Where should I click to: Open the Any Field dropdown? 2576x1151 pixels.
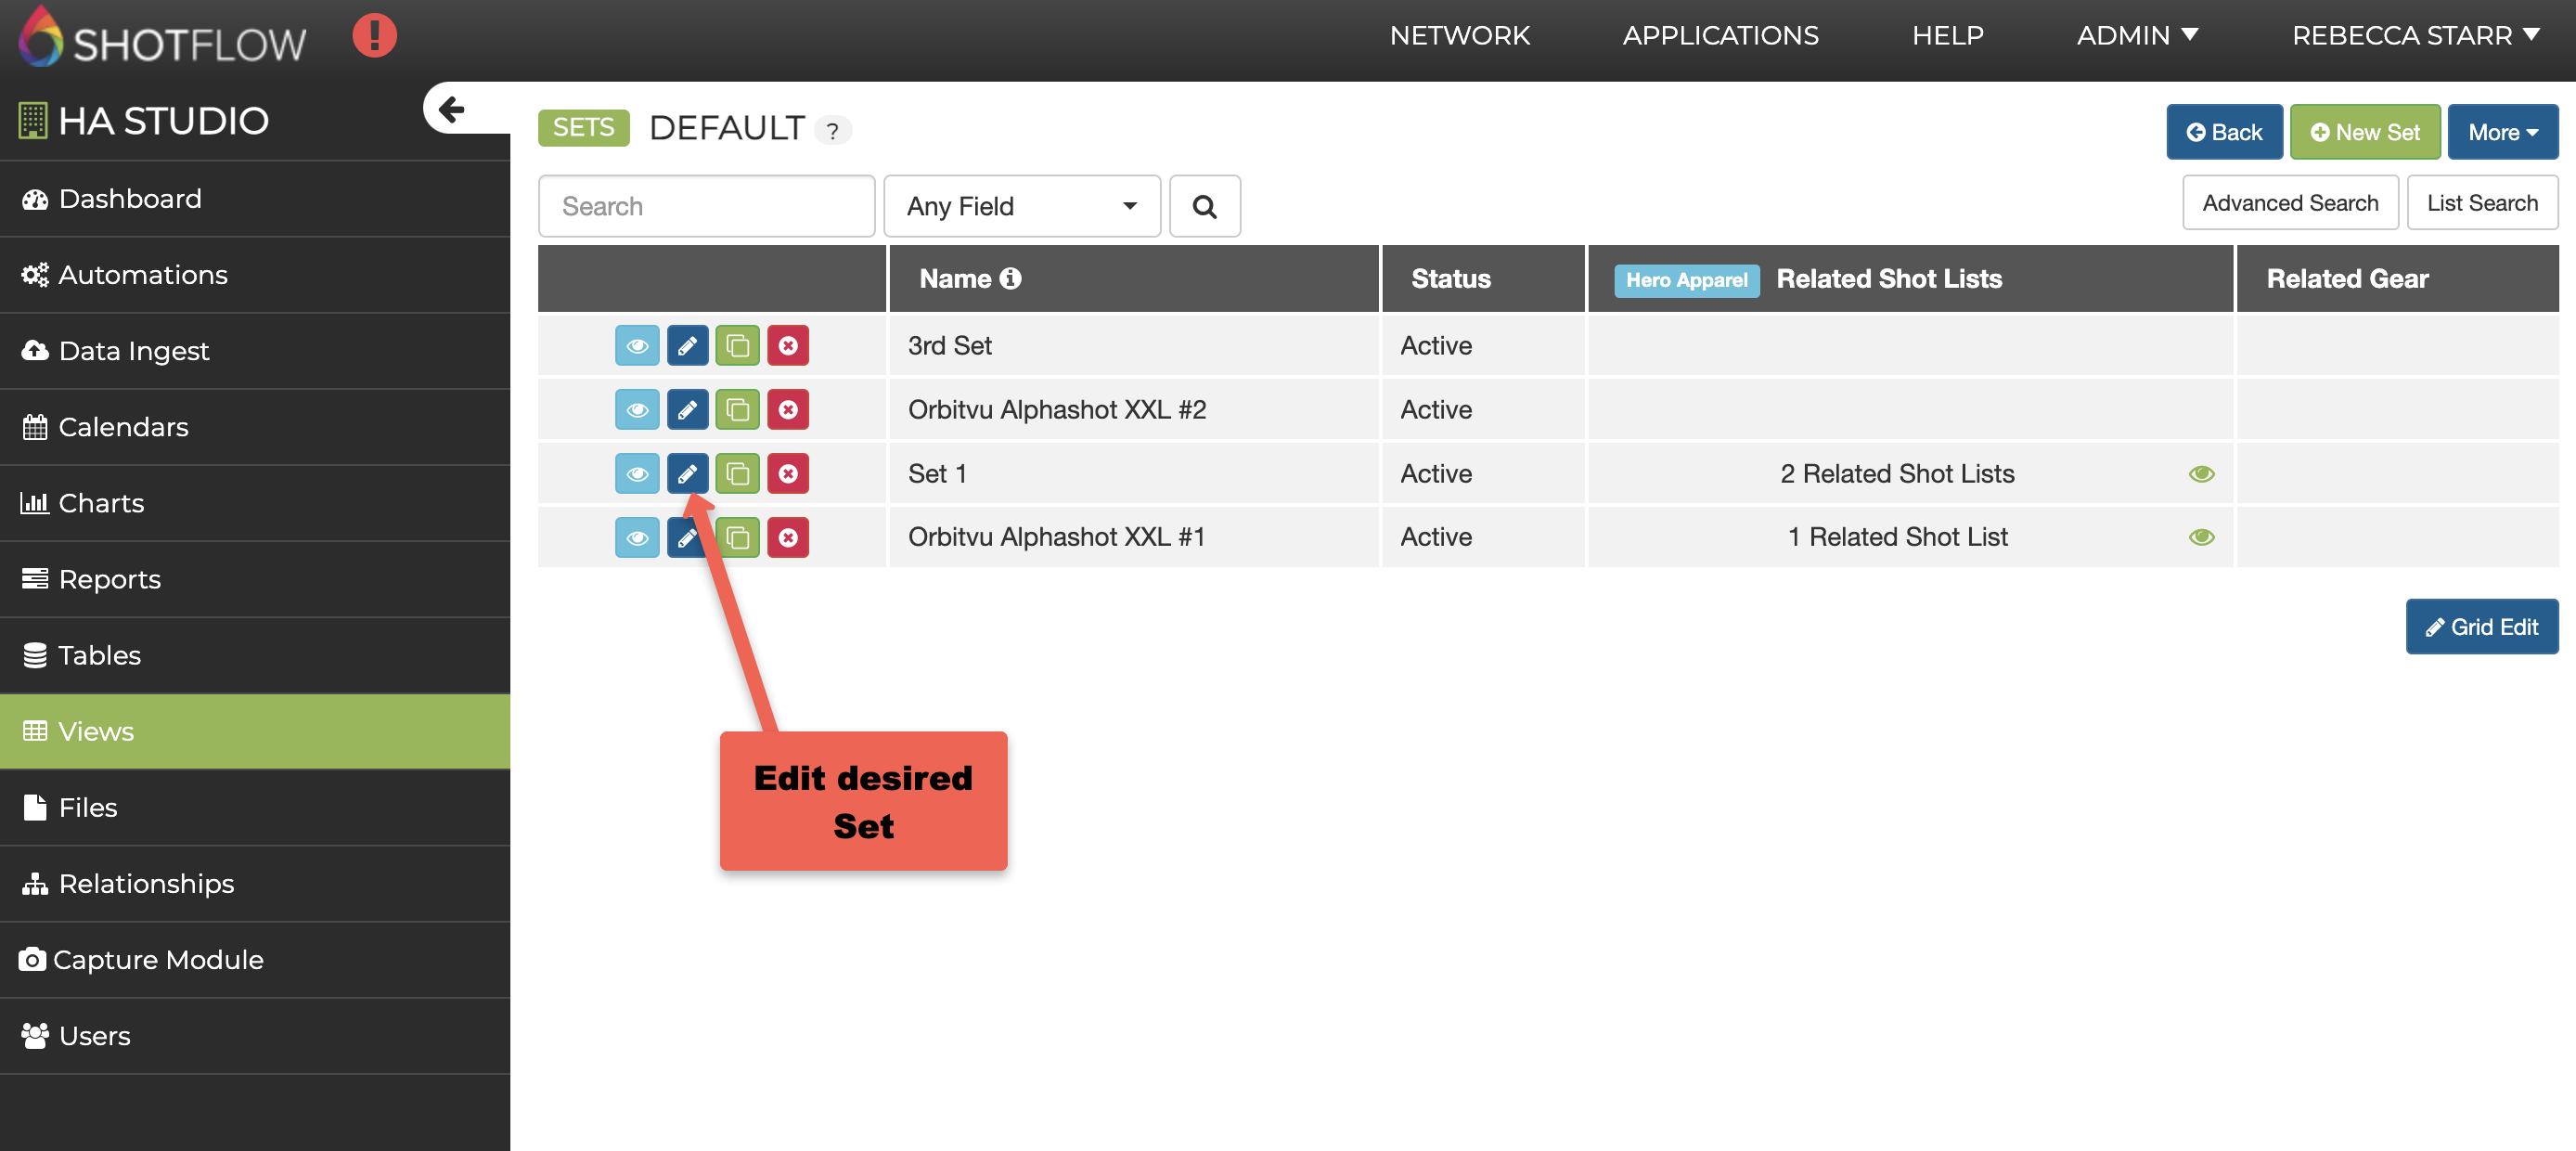coord(1021,206)
